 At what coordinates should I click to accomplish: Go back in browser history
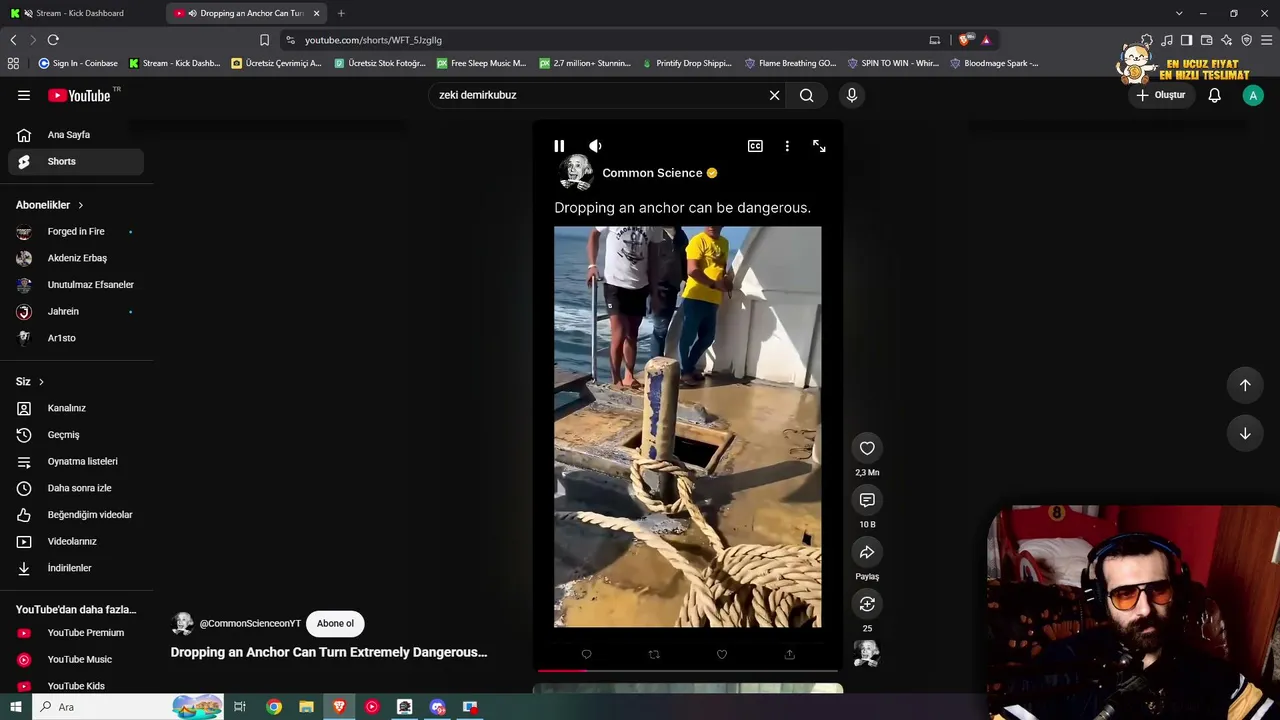[x=13, y=40]
